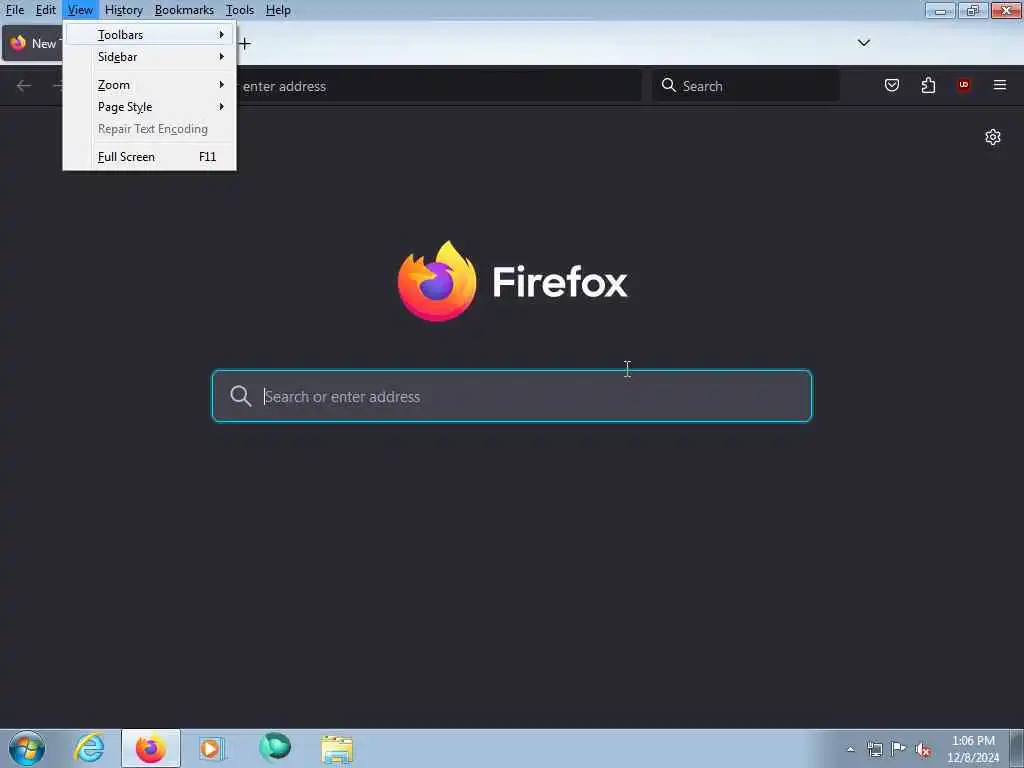Image resolution: width=1024 pixels, height=768 pixels.
Task: Choose Full Screen from View menu
Action: 150,157
